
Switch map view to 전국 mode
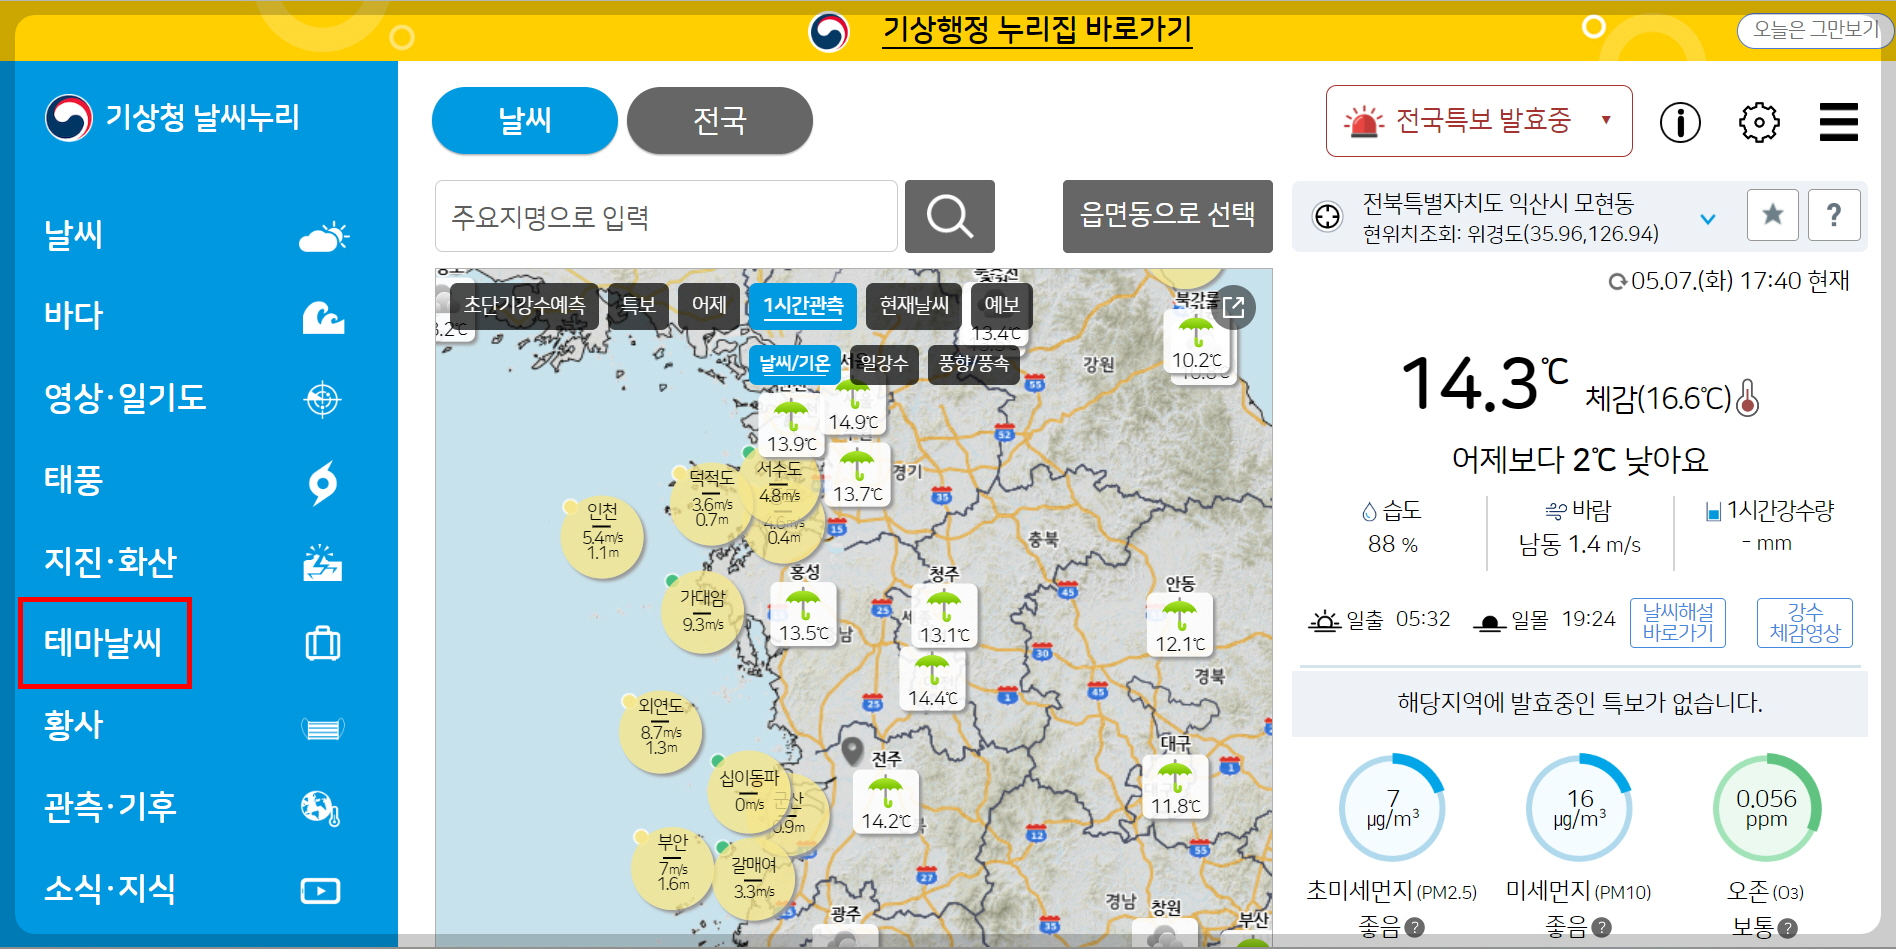(x=719, y=120)
